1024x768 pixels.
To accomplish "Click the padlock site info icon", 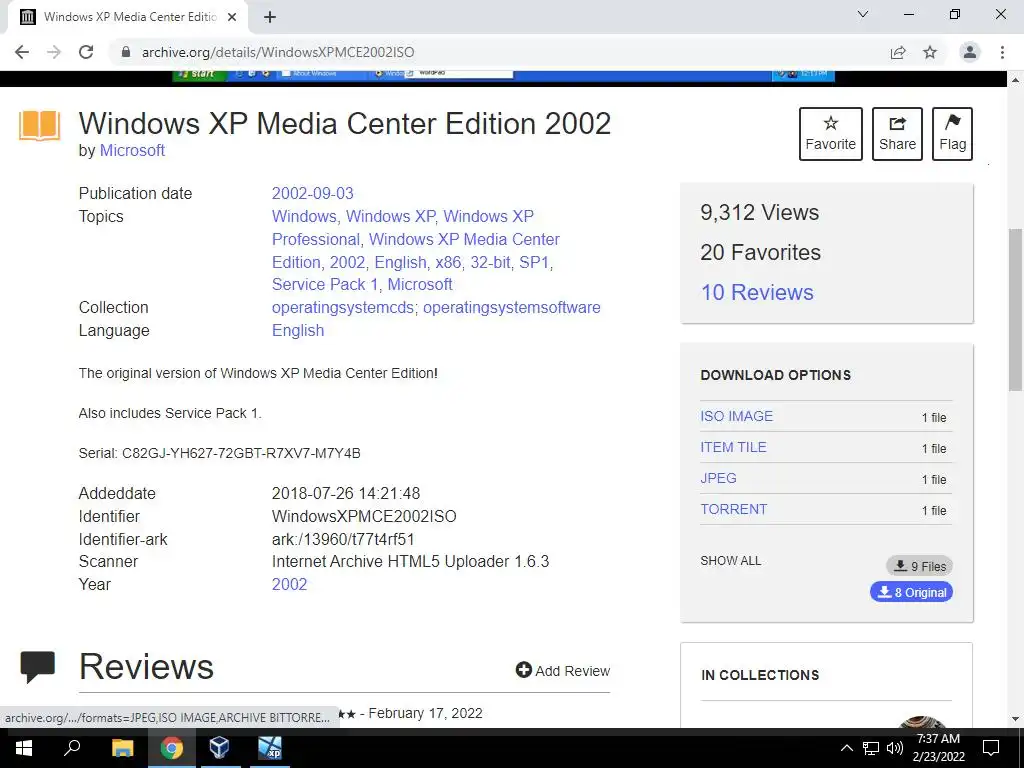I will coord(126,52).
